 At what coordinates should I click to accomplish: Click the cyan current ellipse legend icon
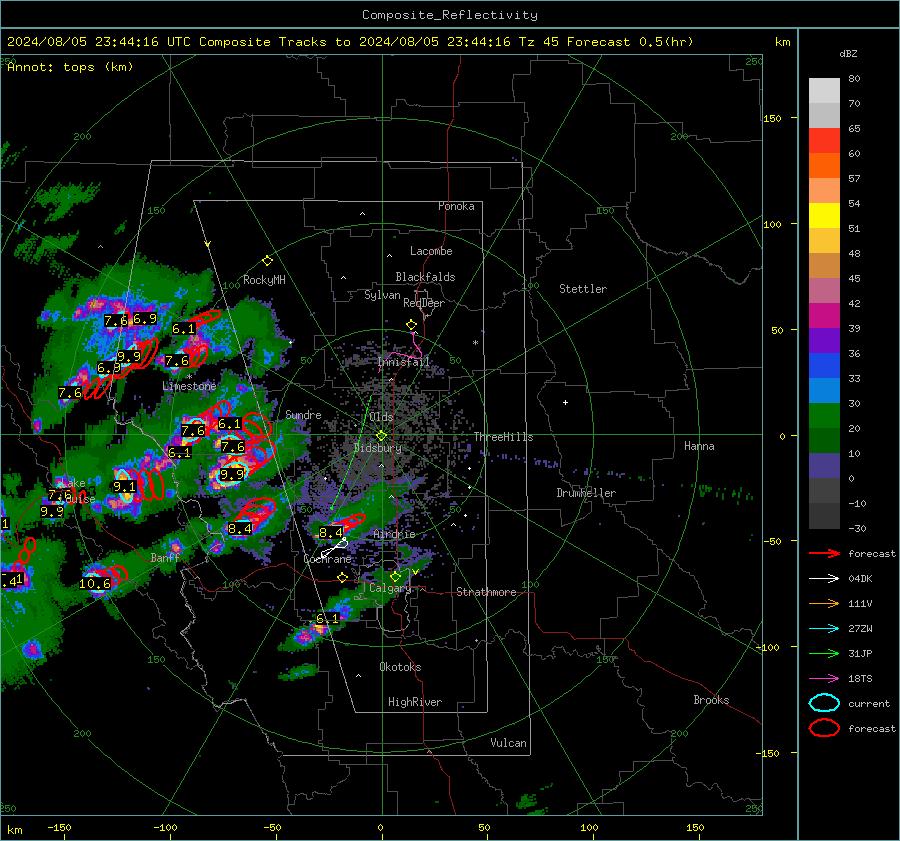pyautogui.click(x=824, y=703)
